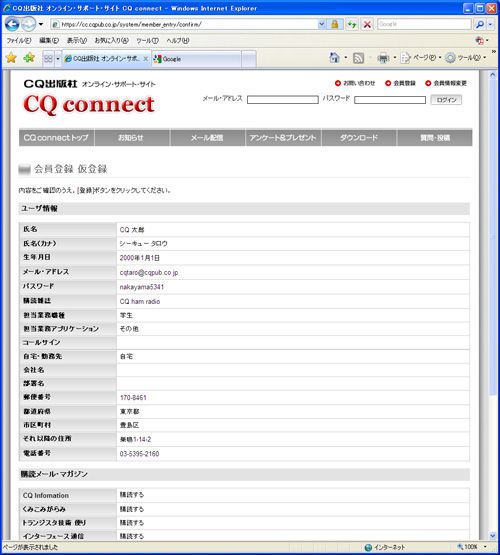Screen dimensions: 500x555
Task: Open the ヘルプ(H) menu
Action: [x=178, y=41]
